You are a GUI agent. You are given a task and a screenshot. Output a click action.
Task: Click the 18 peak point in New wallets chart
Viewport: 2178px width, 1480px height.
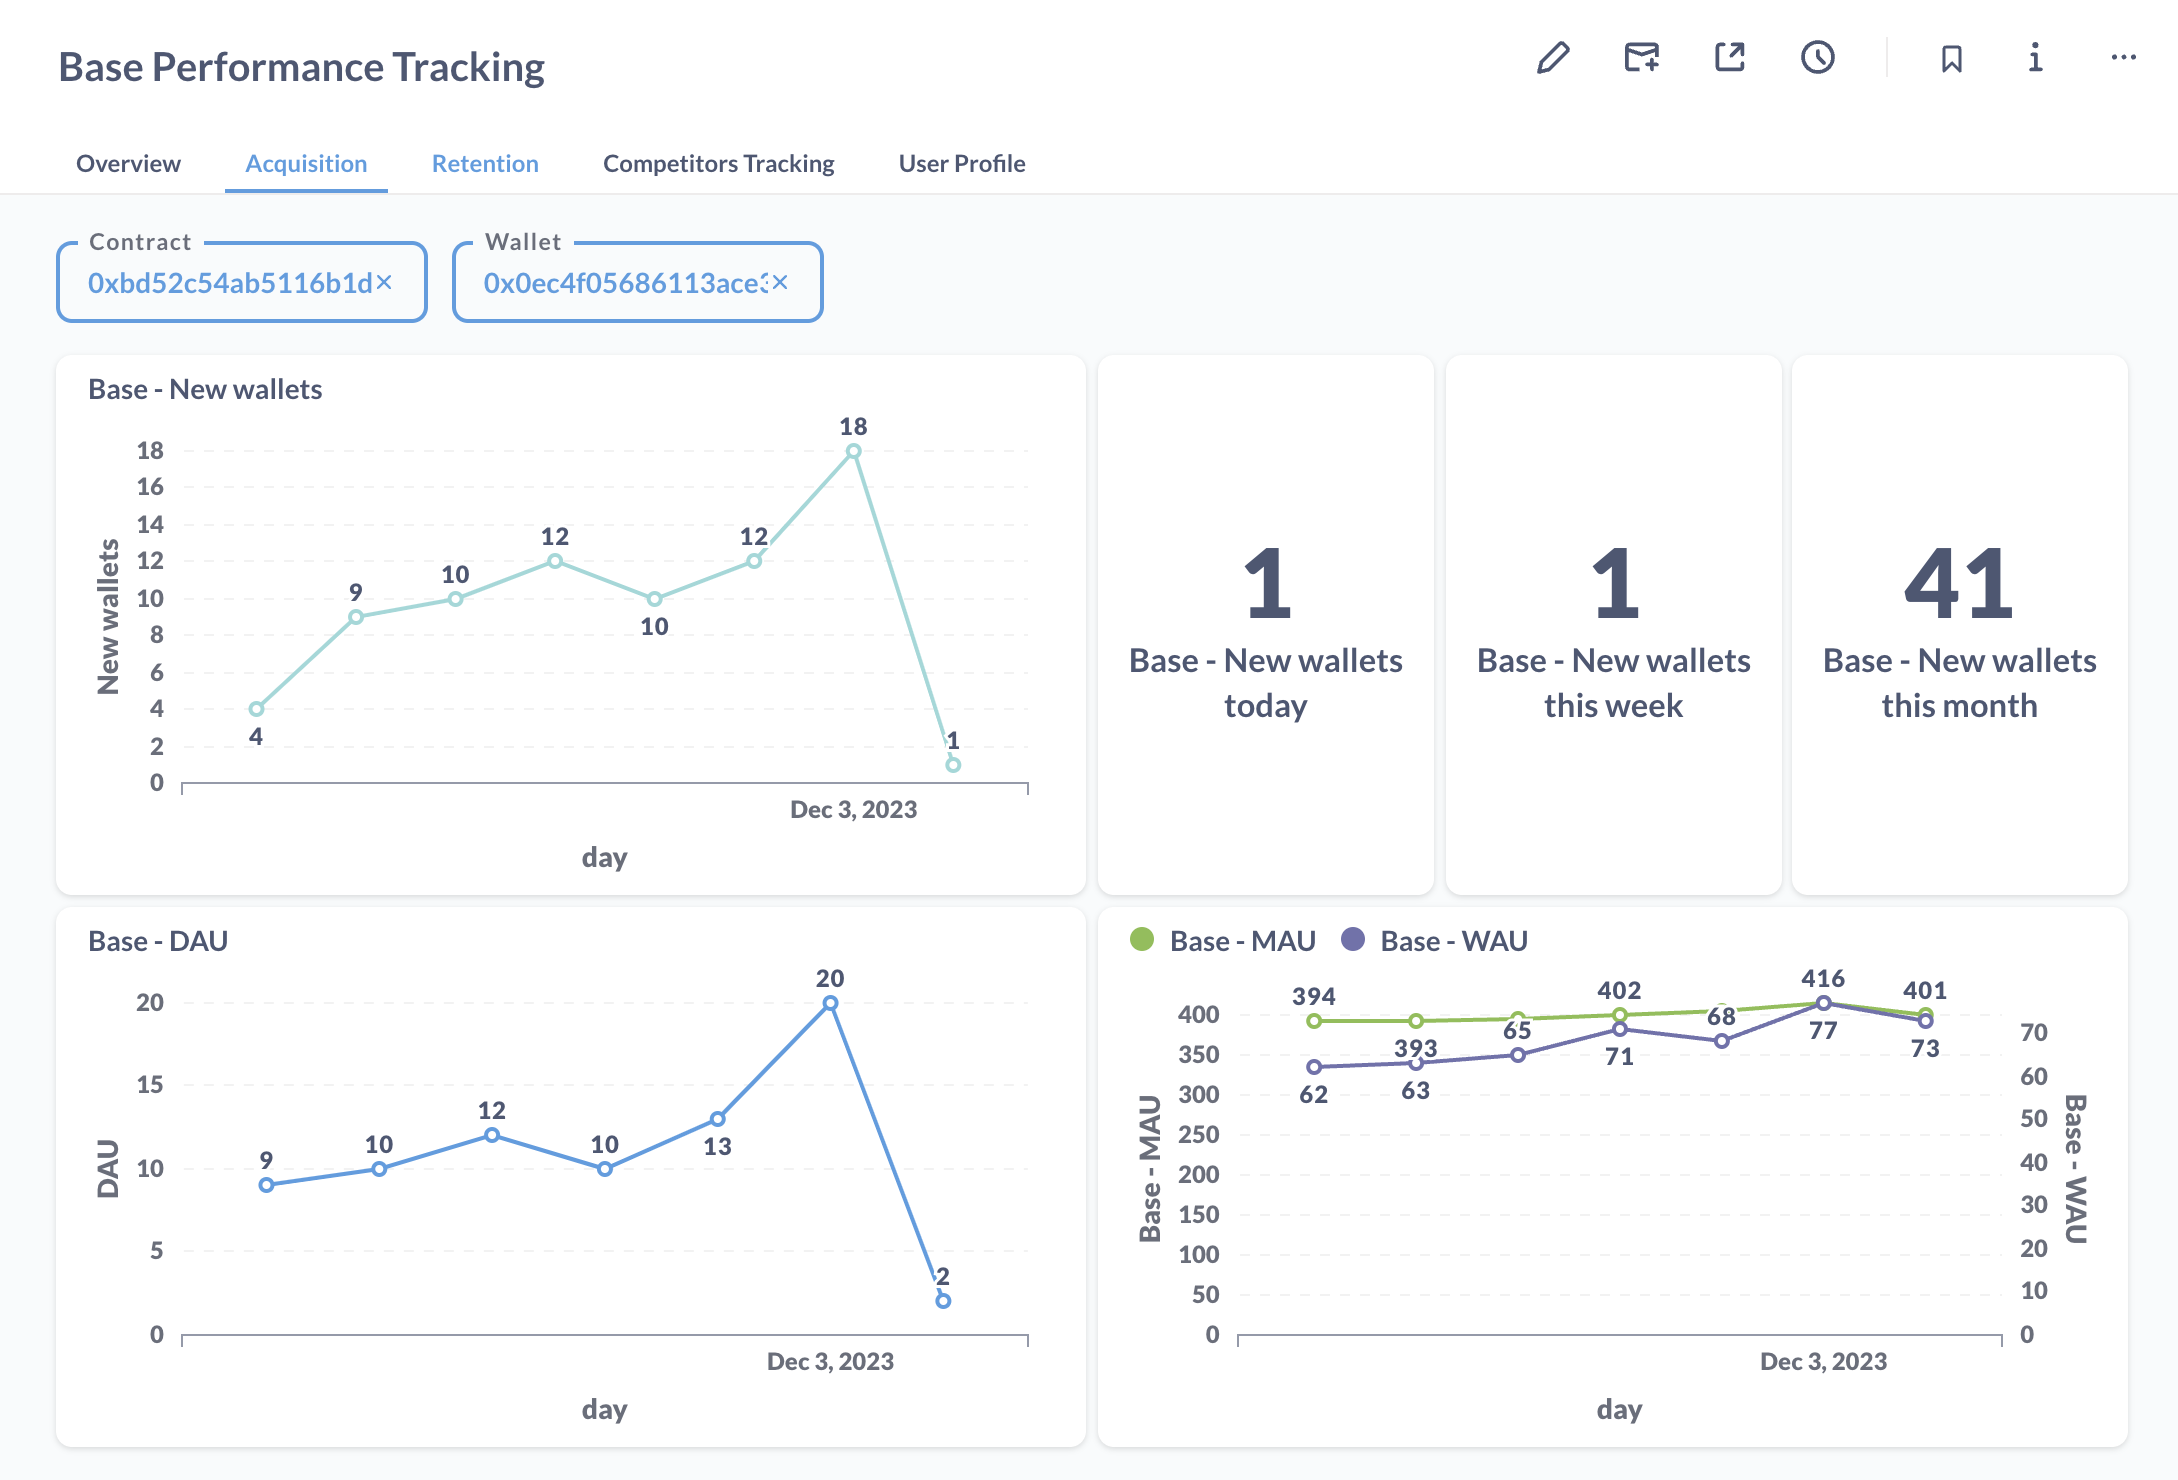click(853, 451)
